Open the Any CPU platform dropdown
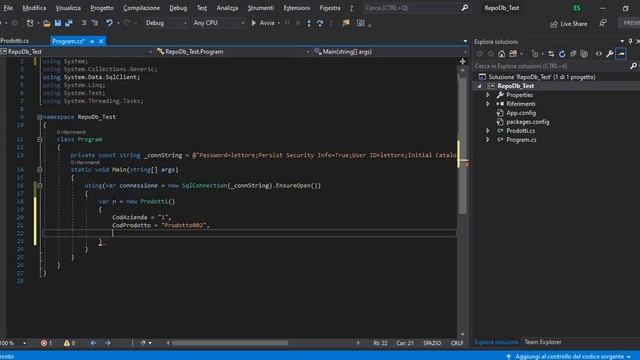 (218, 23)
